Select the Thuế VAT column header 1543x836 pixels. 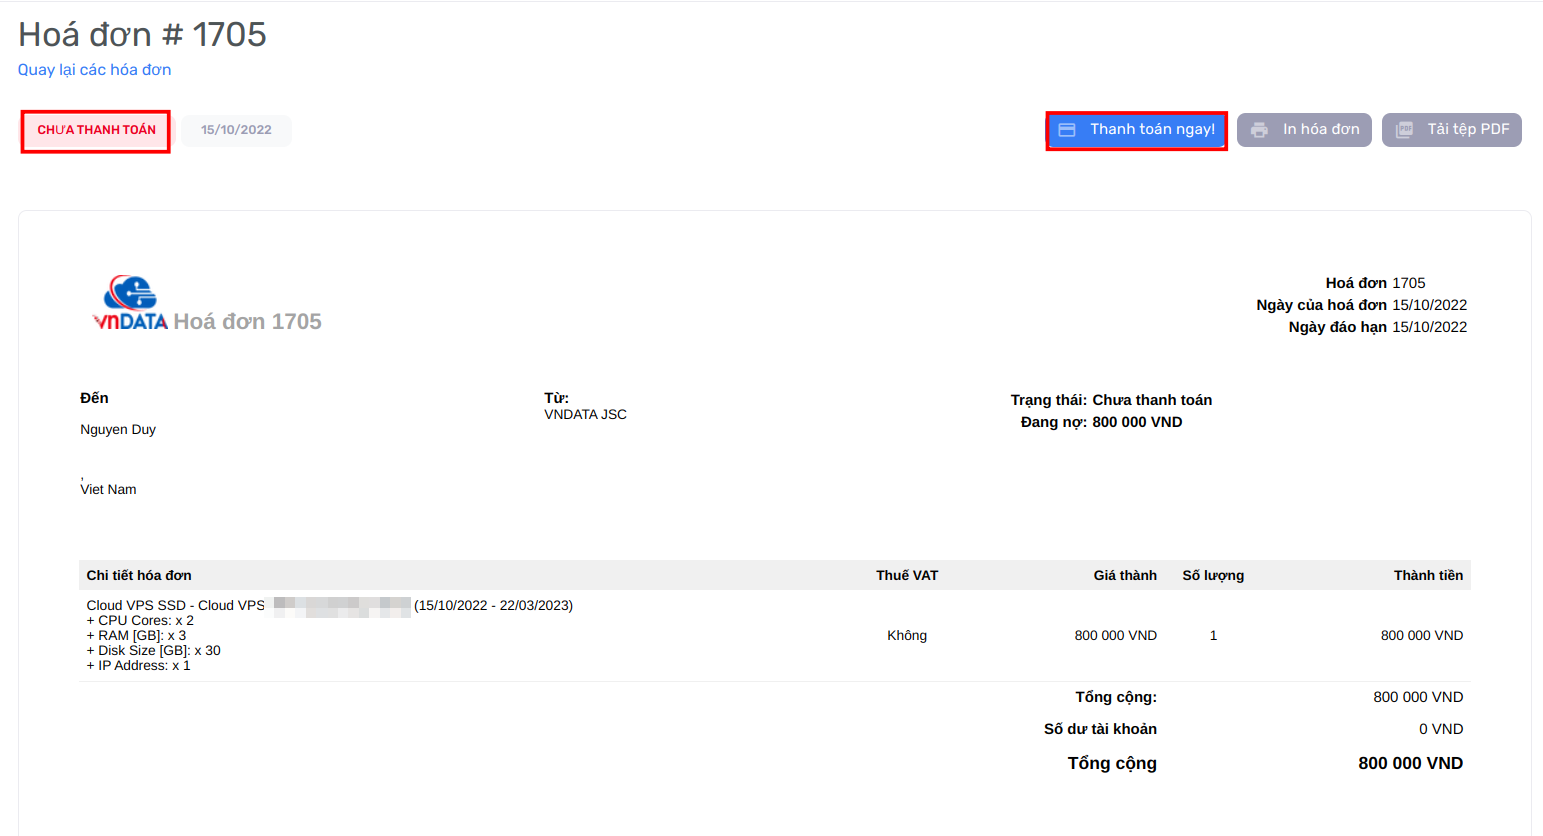coord(907,575)
